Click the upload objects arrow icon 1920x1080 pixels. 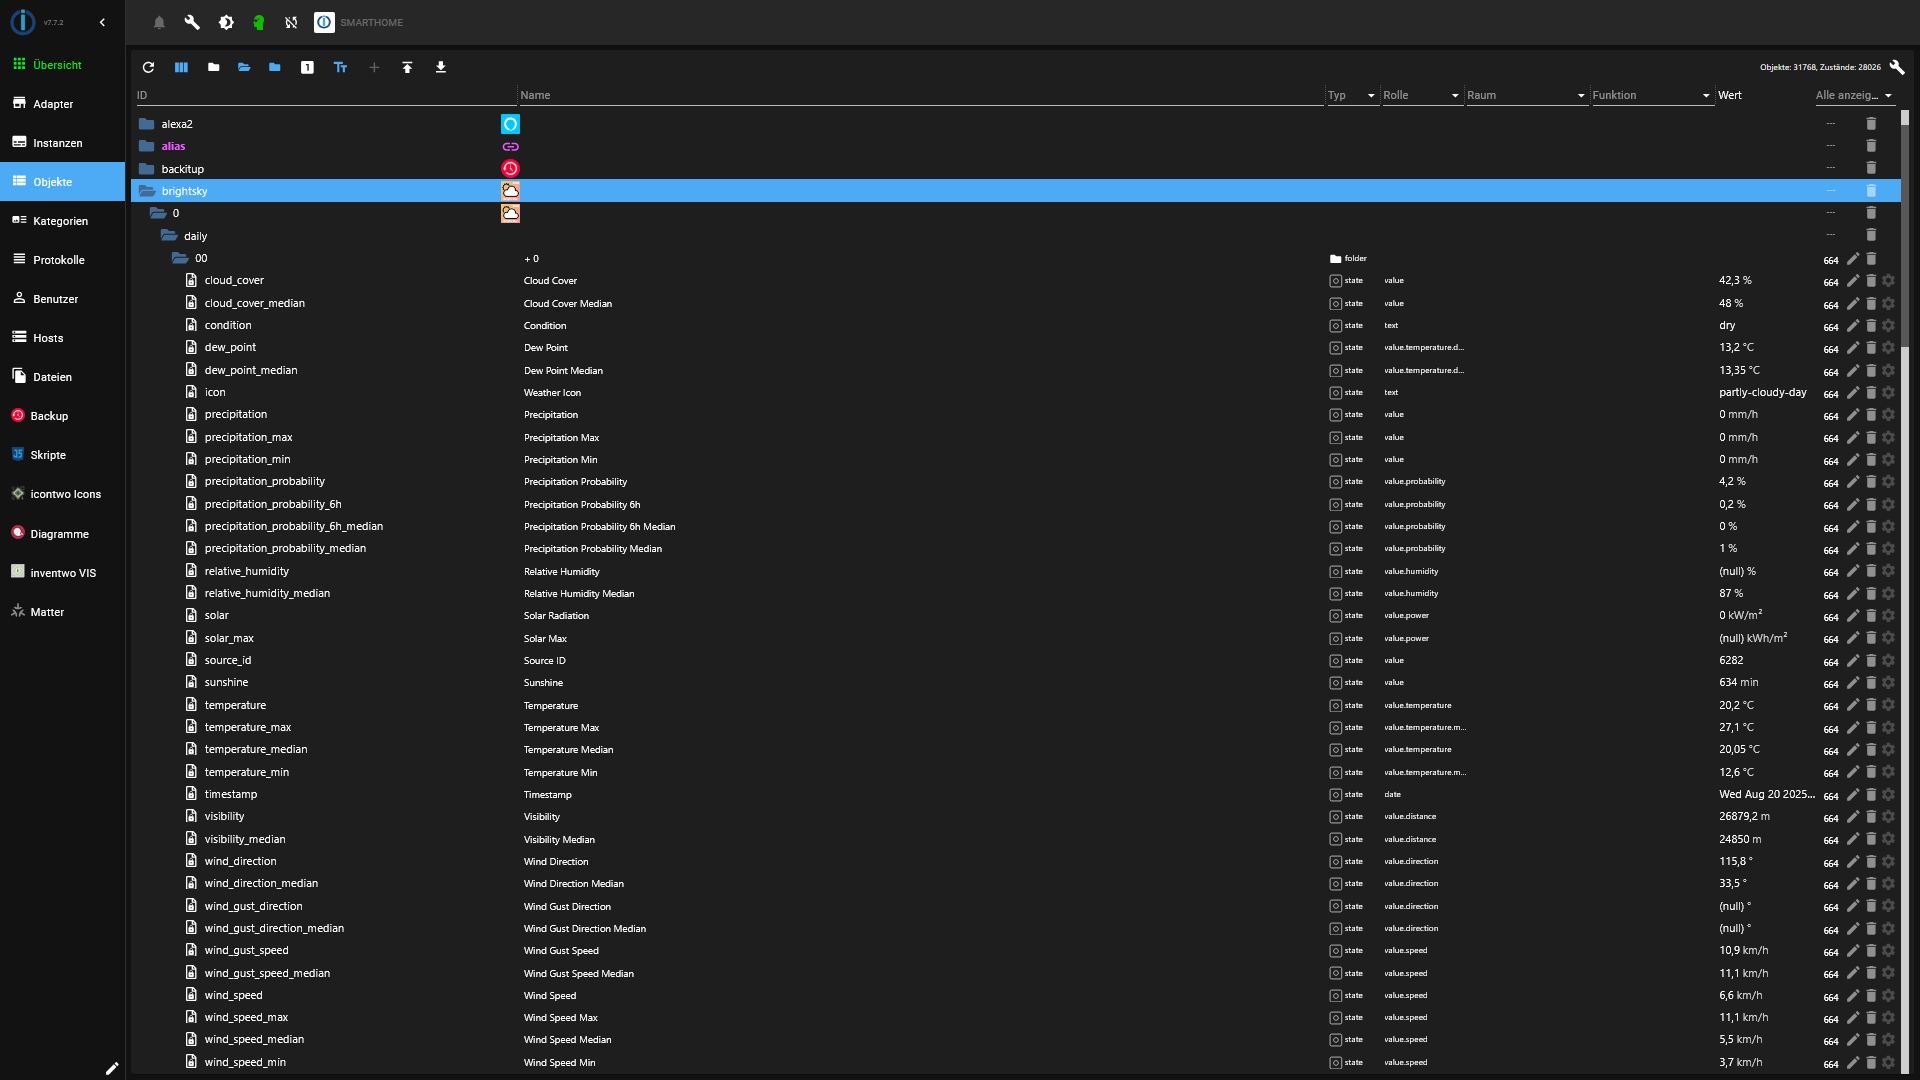pos(407,67)
